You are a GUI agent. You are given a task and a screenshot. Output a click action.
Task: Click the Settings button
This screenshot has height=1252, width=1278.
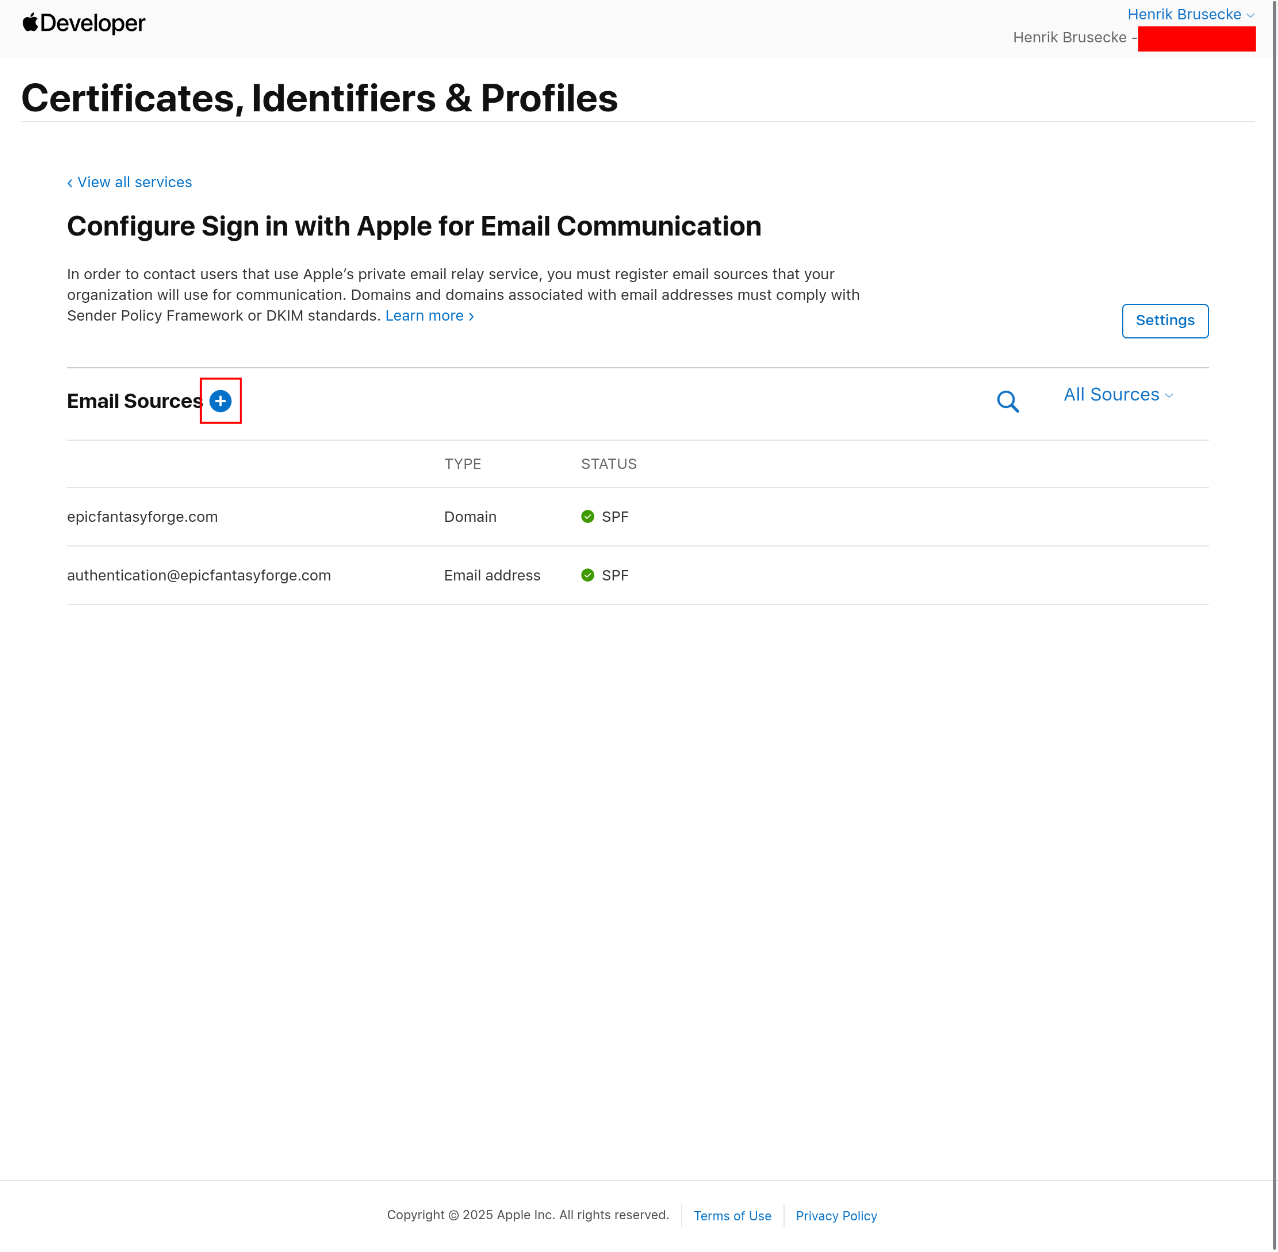tap(1165, 321)
